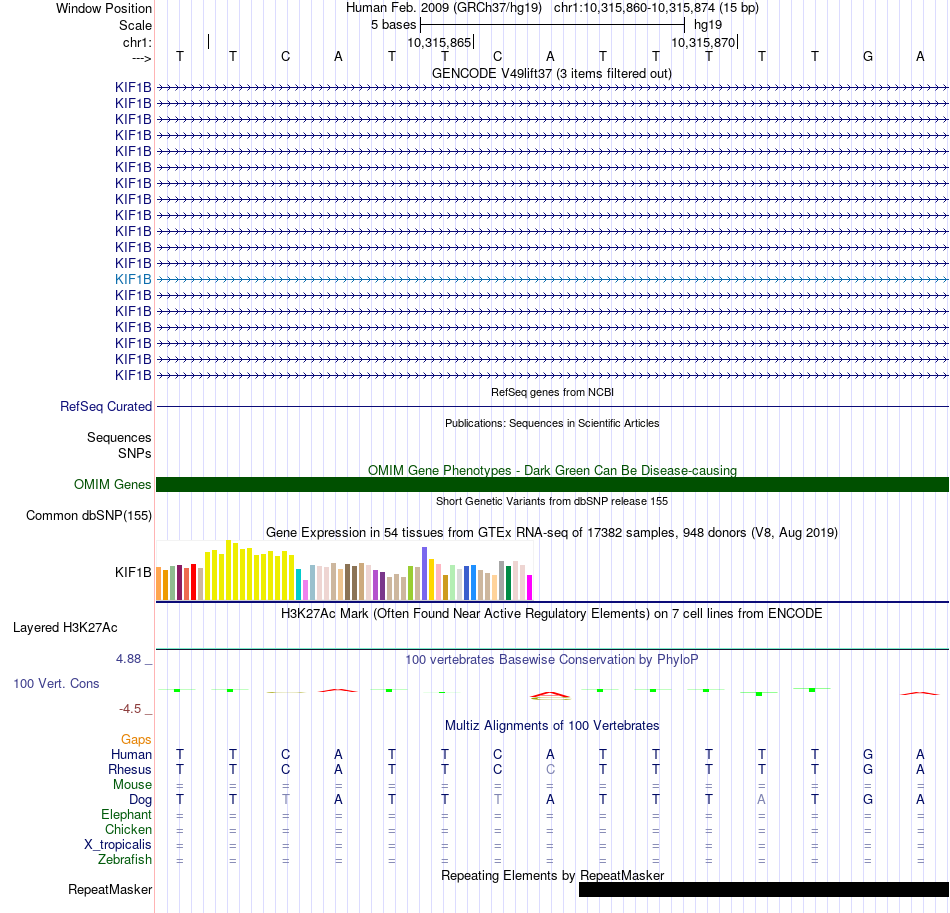950x913 pixels.
Task: Click the SNPs track label
Action: 135,453
